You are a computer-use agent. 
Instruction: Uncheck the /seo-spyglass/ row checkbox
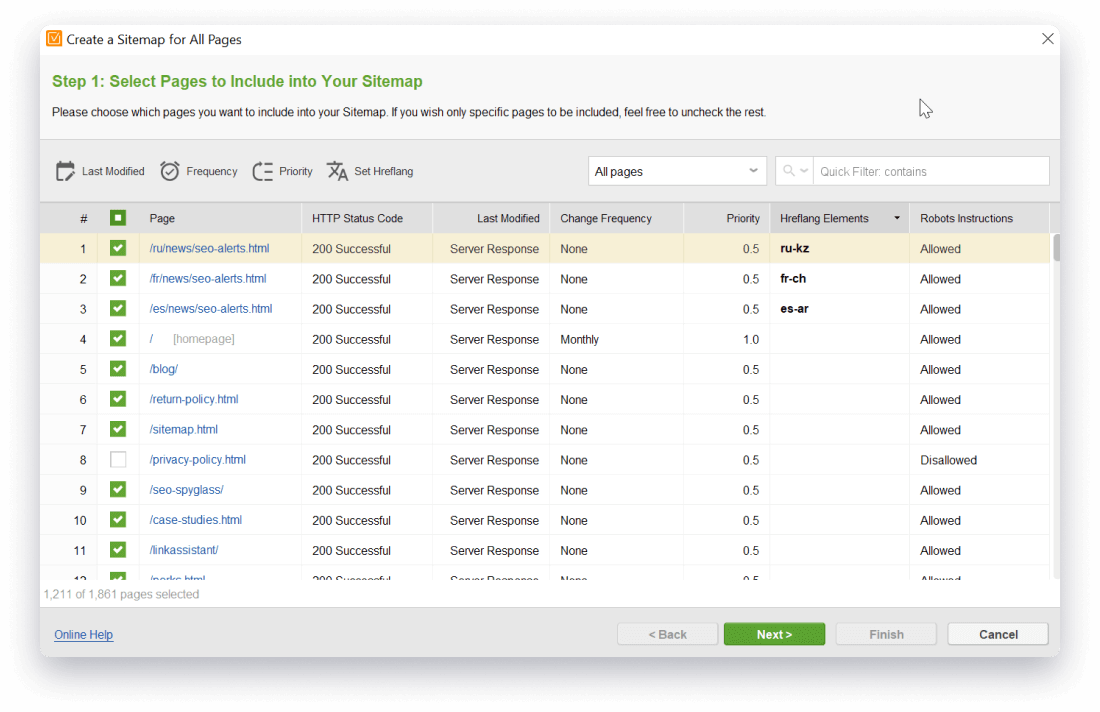pyautogui.click(x=118, y=490)
